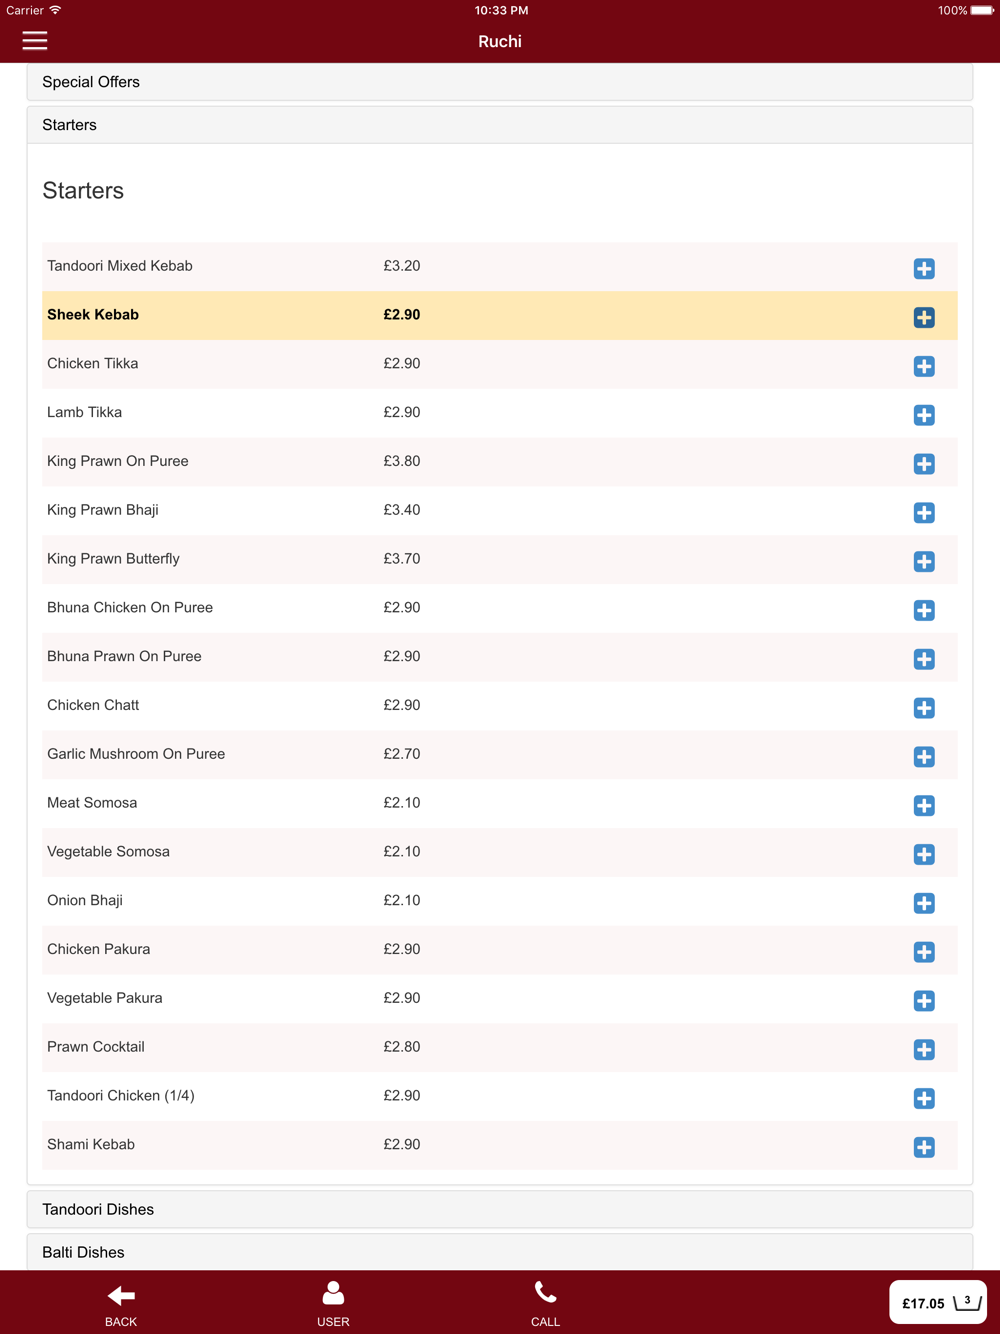This screenshot has width=1000, height=1334.
Task: Select the Onion Bhaji item name
Action: (85, 901)
